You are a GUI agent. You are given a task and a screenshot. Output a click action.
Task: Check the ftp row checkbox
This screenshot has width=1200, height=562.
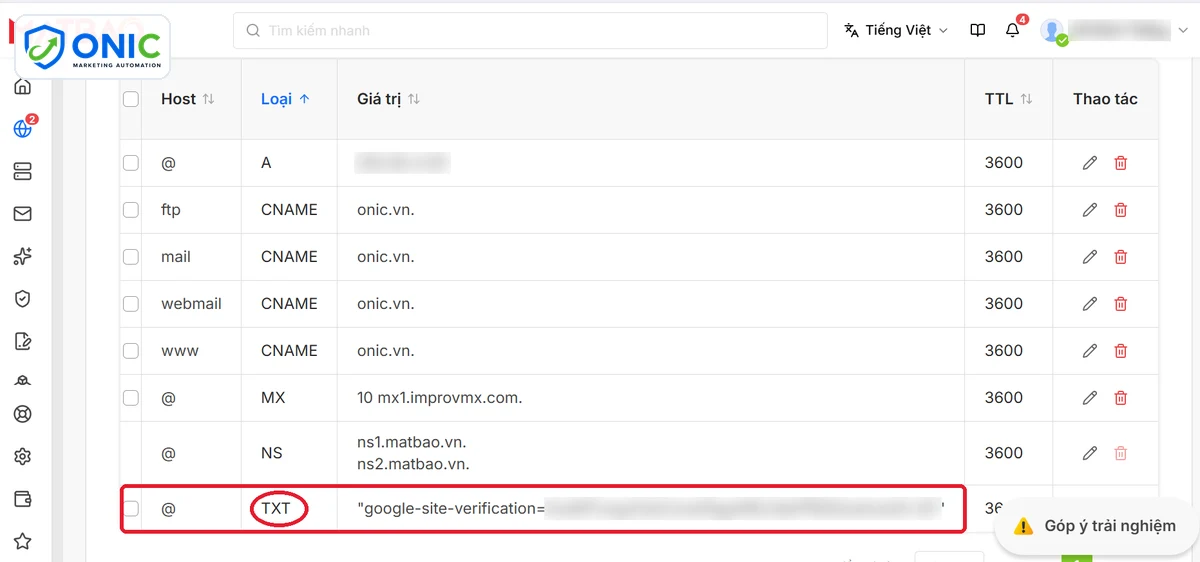(x=131, y=210)
